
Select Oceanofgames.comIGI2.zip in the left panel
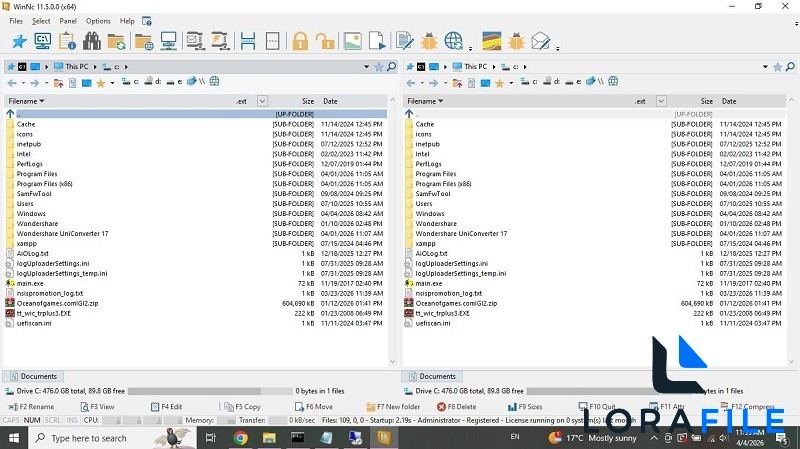(x=196, y=303)
